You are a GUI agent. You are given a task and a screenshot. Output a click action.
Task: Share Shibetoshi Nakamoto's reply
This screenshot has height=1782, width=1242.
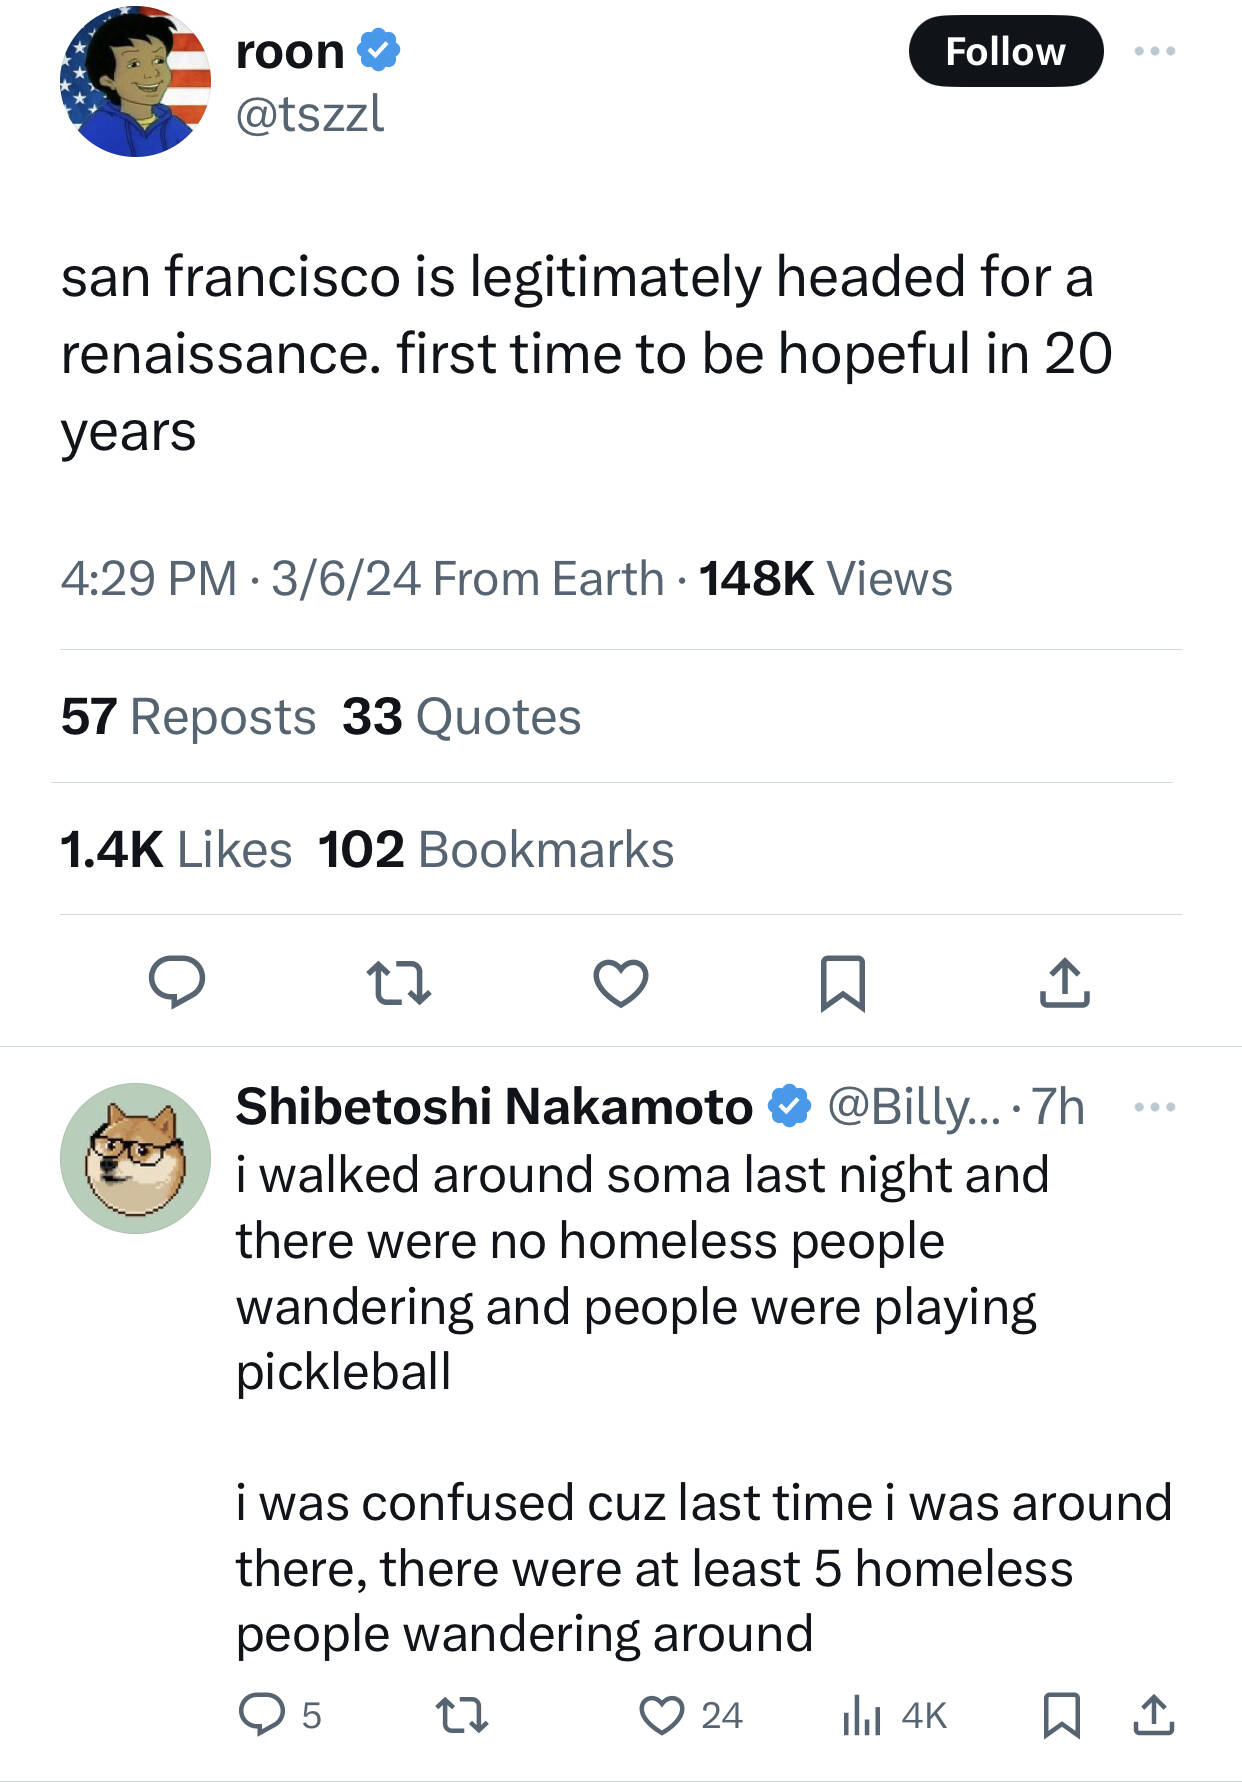(1154, 1714)
